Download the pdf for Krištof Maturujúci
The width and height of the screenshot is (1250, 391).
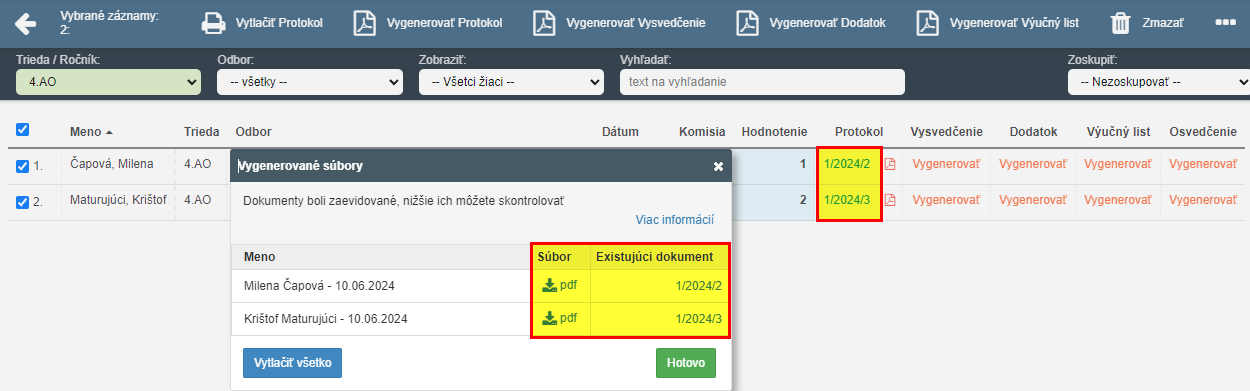tap(560, 319)
